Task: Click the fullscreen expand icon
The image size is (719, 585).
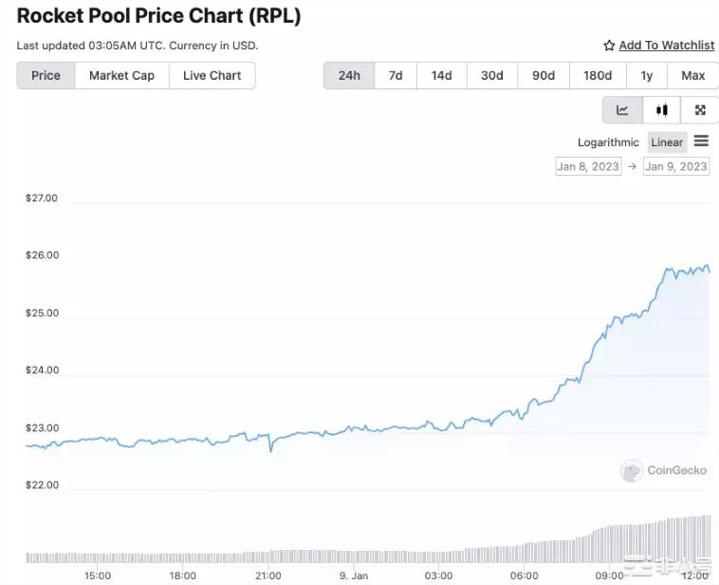Action: [x=700, y=110]
